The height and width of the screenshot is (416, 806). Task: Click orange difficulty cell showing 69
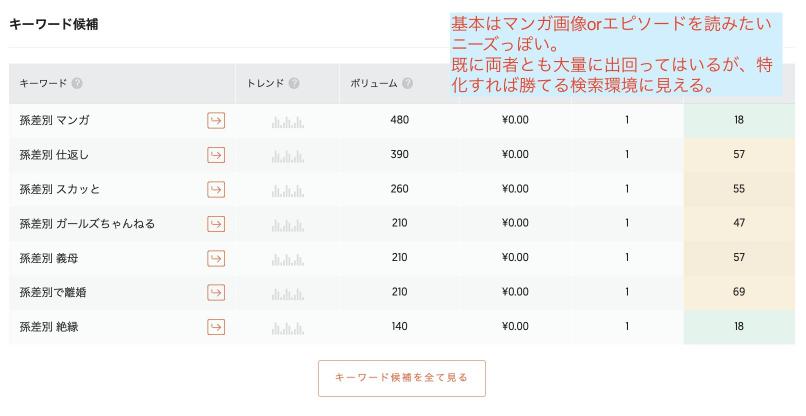tap(739, 292)
